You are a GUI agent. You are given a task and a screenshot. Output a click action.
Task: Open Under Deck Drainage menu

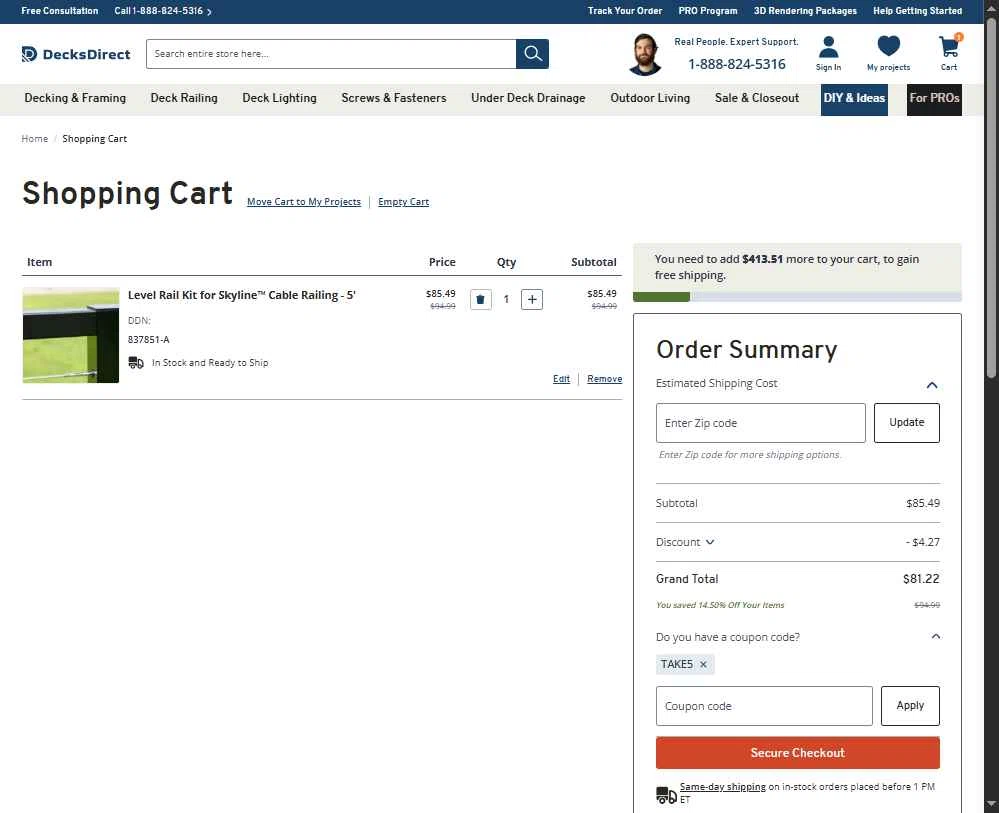tap(528, 98)
